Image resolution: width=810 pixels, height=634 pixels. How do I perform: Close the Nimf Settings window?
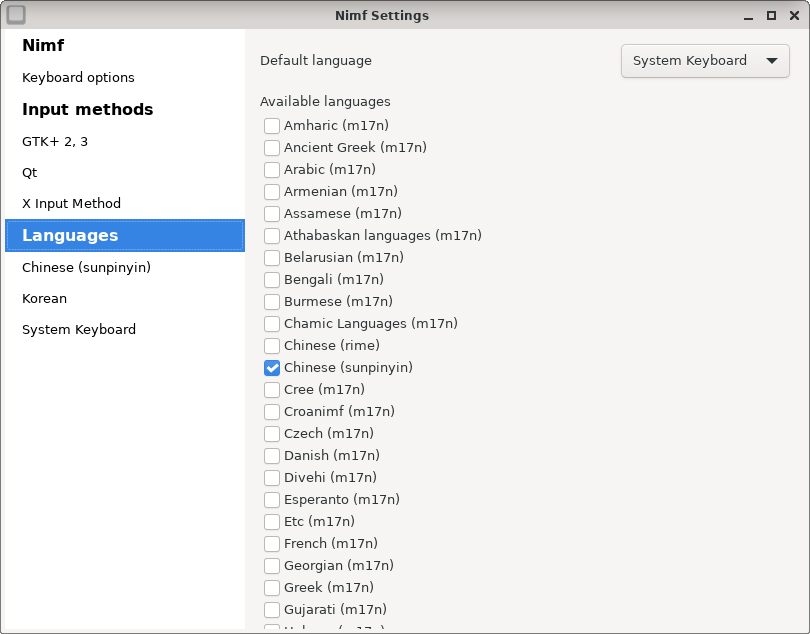pyautogui.click(x=795, y=16)
